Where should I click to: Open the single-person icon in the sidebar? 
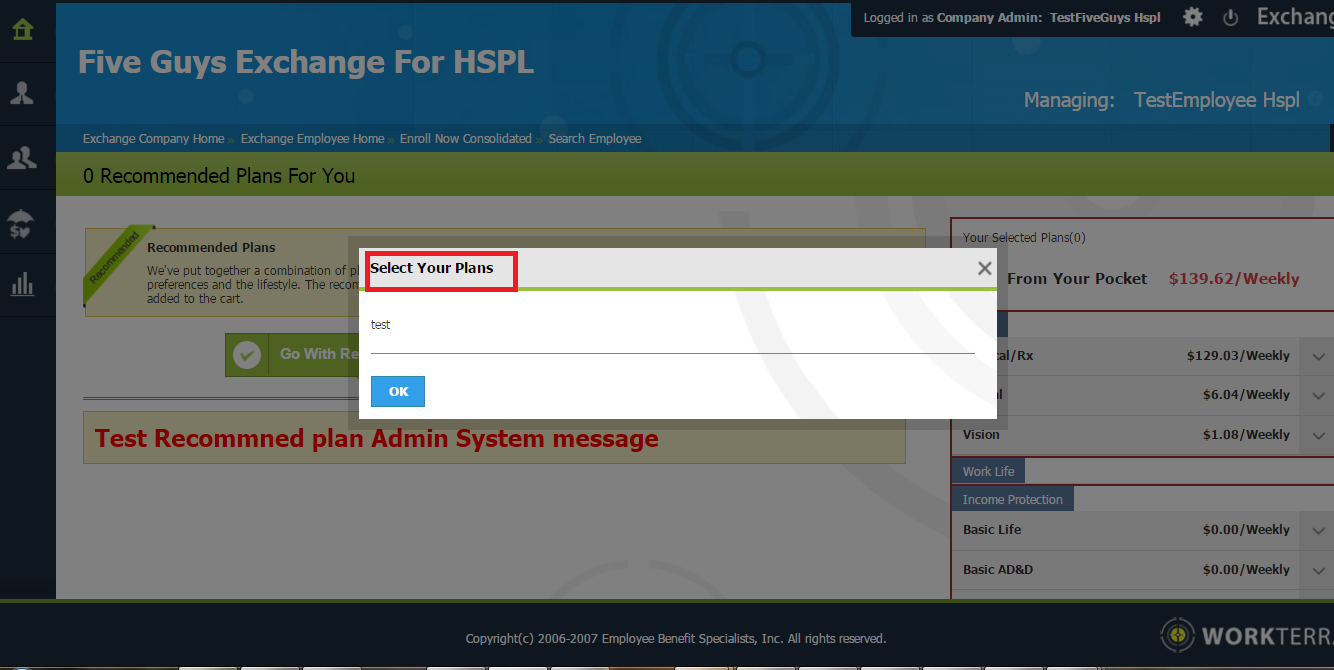tap(22, 93)
